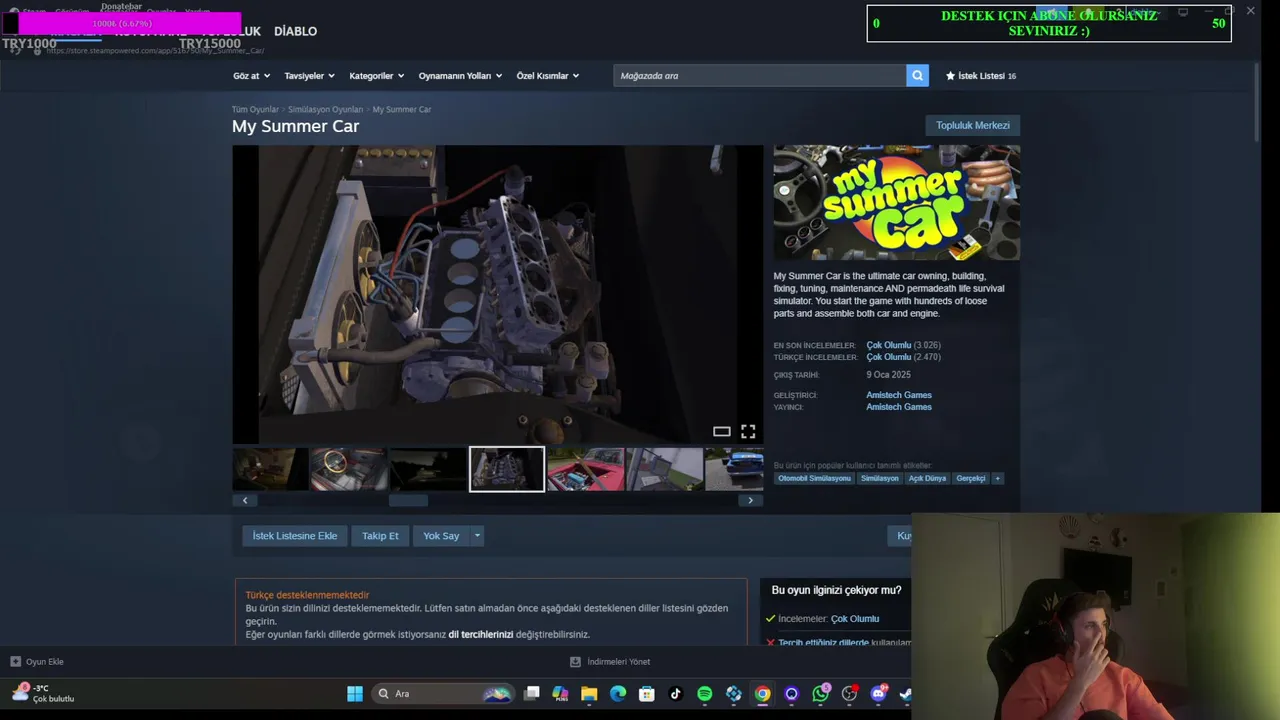Open TikTok from the taskbar
The image size is (1280, 720).
pyautogui.click(x=676, y=694)
